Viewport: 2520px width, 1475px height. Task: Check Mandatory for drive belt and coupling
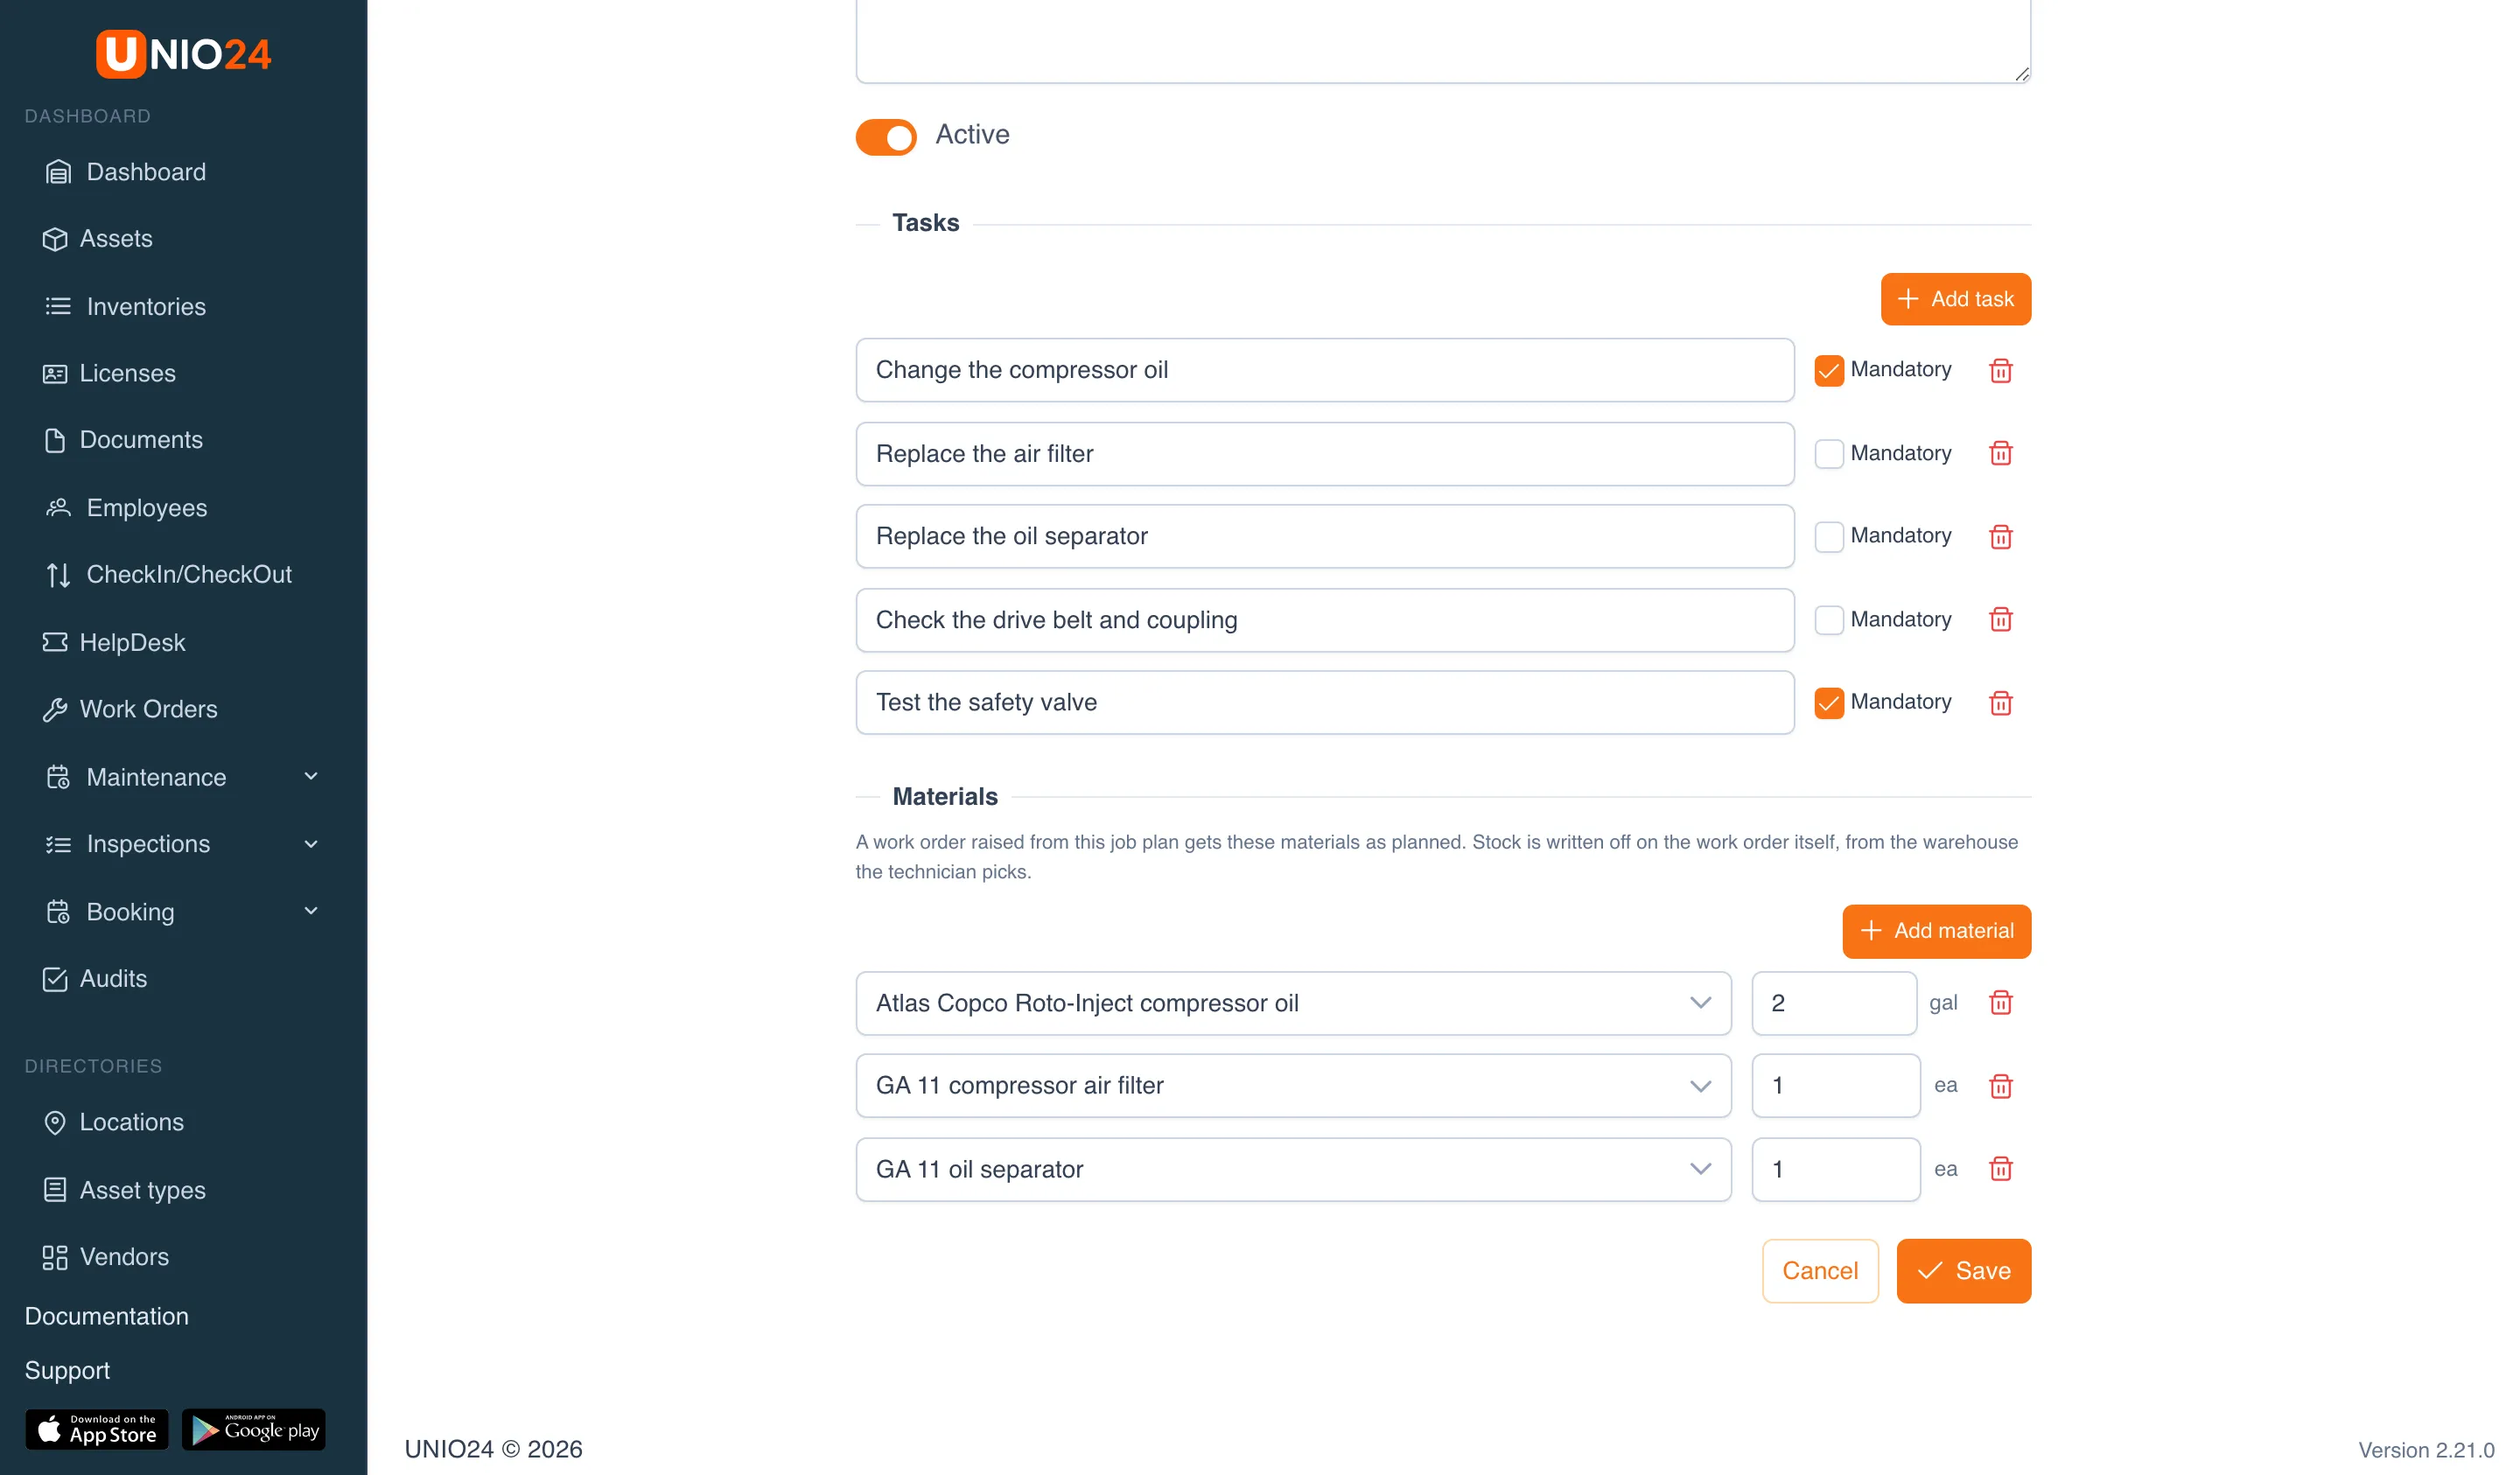click(x=1829, y=620)
